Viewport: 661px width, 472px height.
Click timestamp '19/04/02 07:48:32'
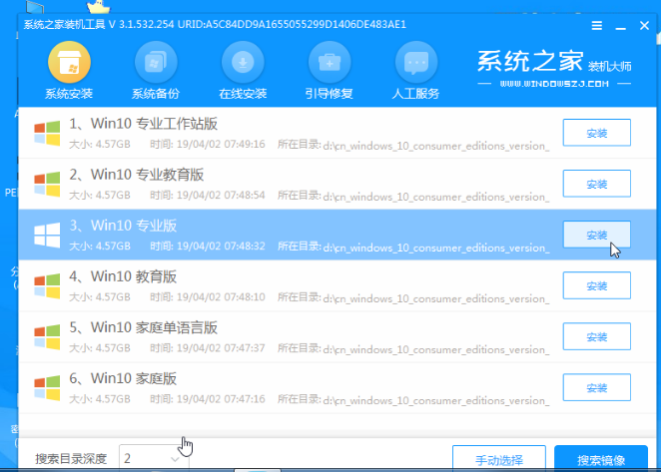(221, 247)
